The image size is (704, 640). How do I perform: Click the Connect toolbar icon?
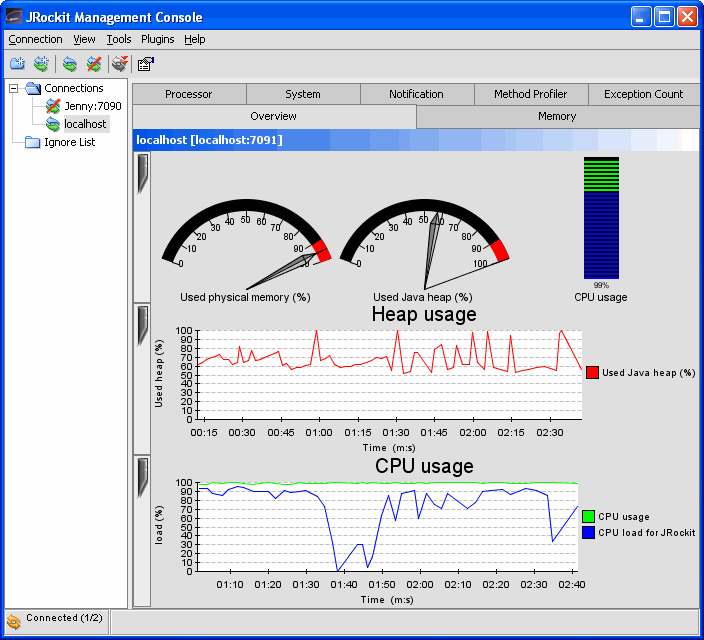click(70, 64)
